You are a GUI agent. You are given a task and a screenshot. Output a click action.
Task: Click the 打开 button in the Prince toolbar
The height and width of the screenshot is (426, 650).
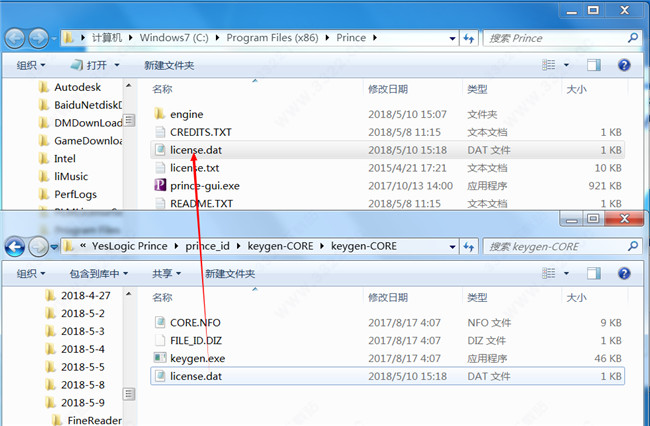(x=89, y=65)
